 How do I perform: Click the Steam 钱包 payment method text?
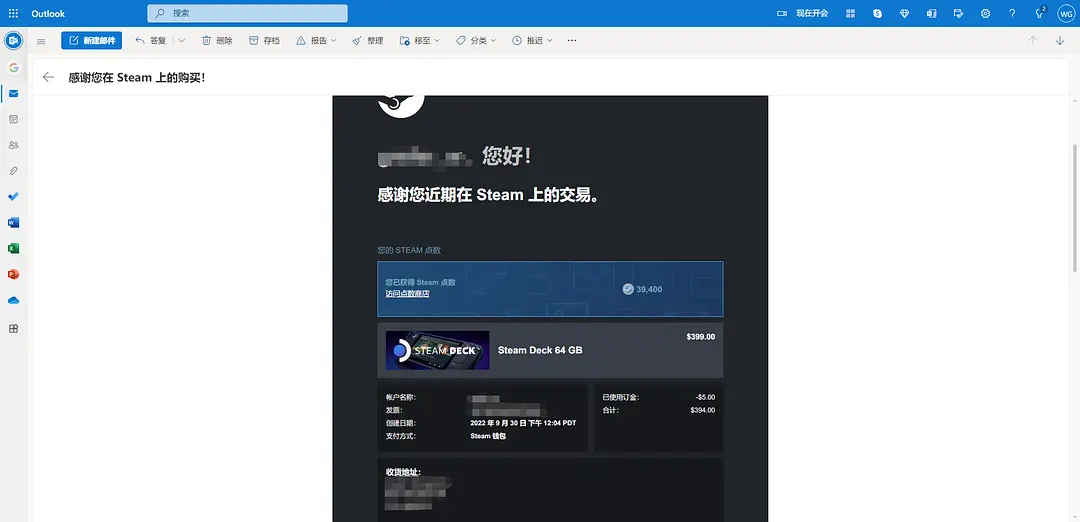(x=488, y=436)
